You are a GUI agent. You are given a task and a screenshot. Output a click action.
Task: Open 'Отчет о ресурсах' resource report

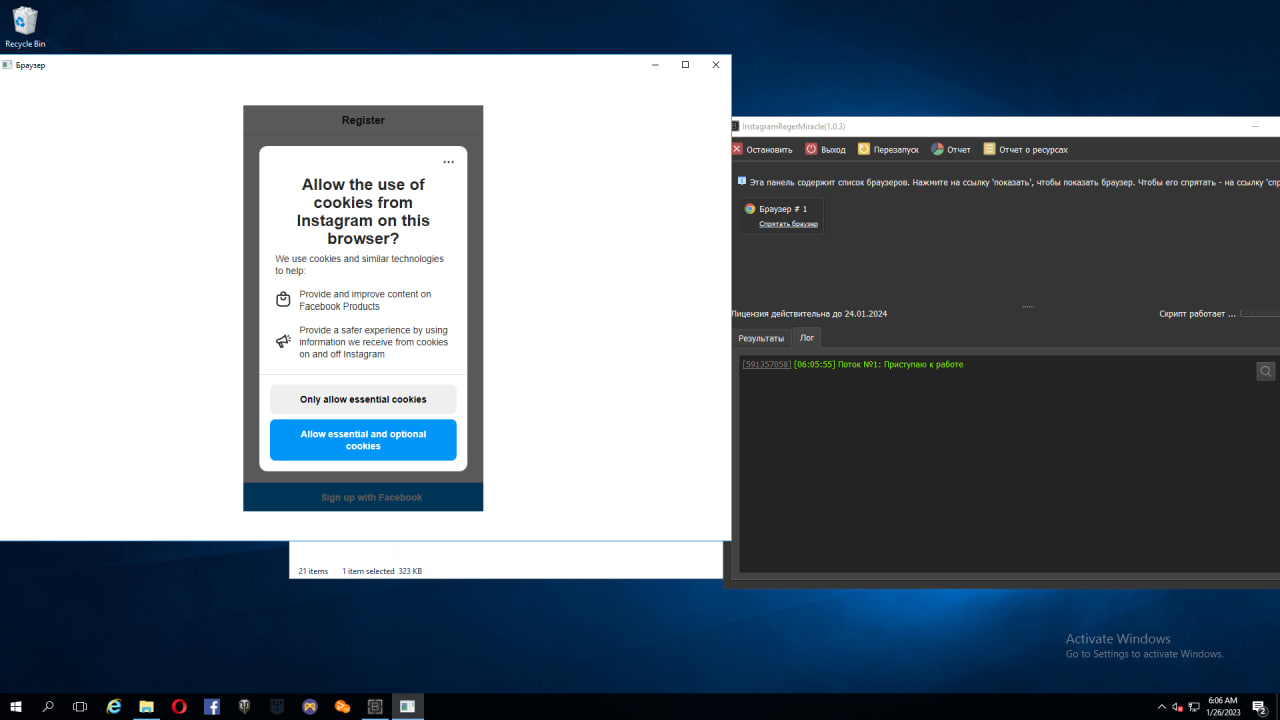click(1025, 150)
